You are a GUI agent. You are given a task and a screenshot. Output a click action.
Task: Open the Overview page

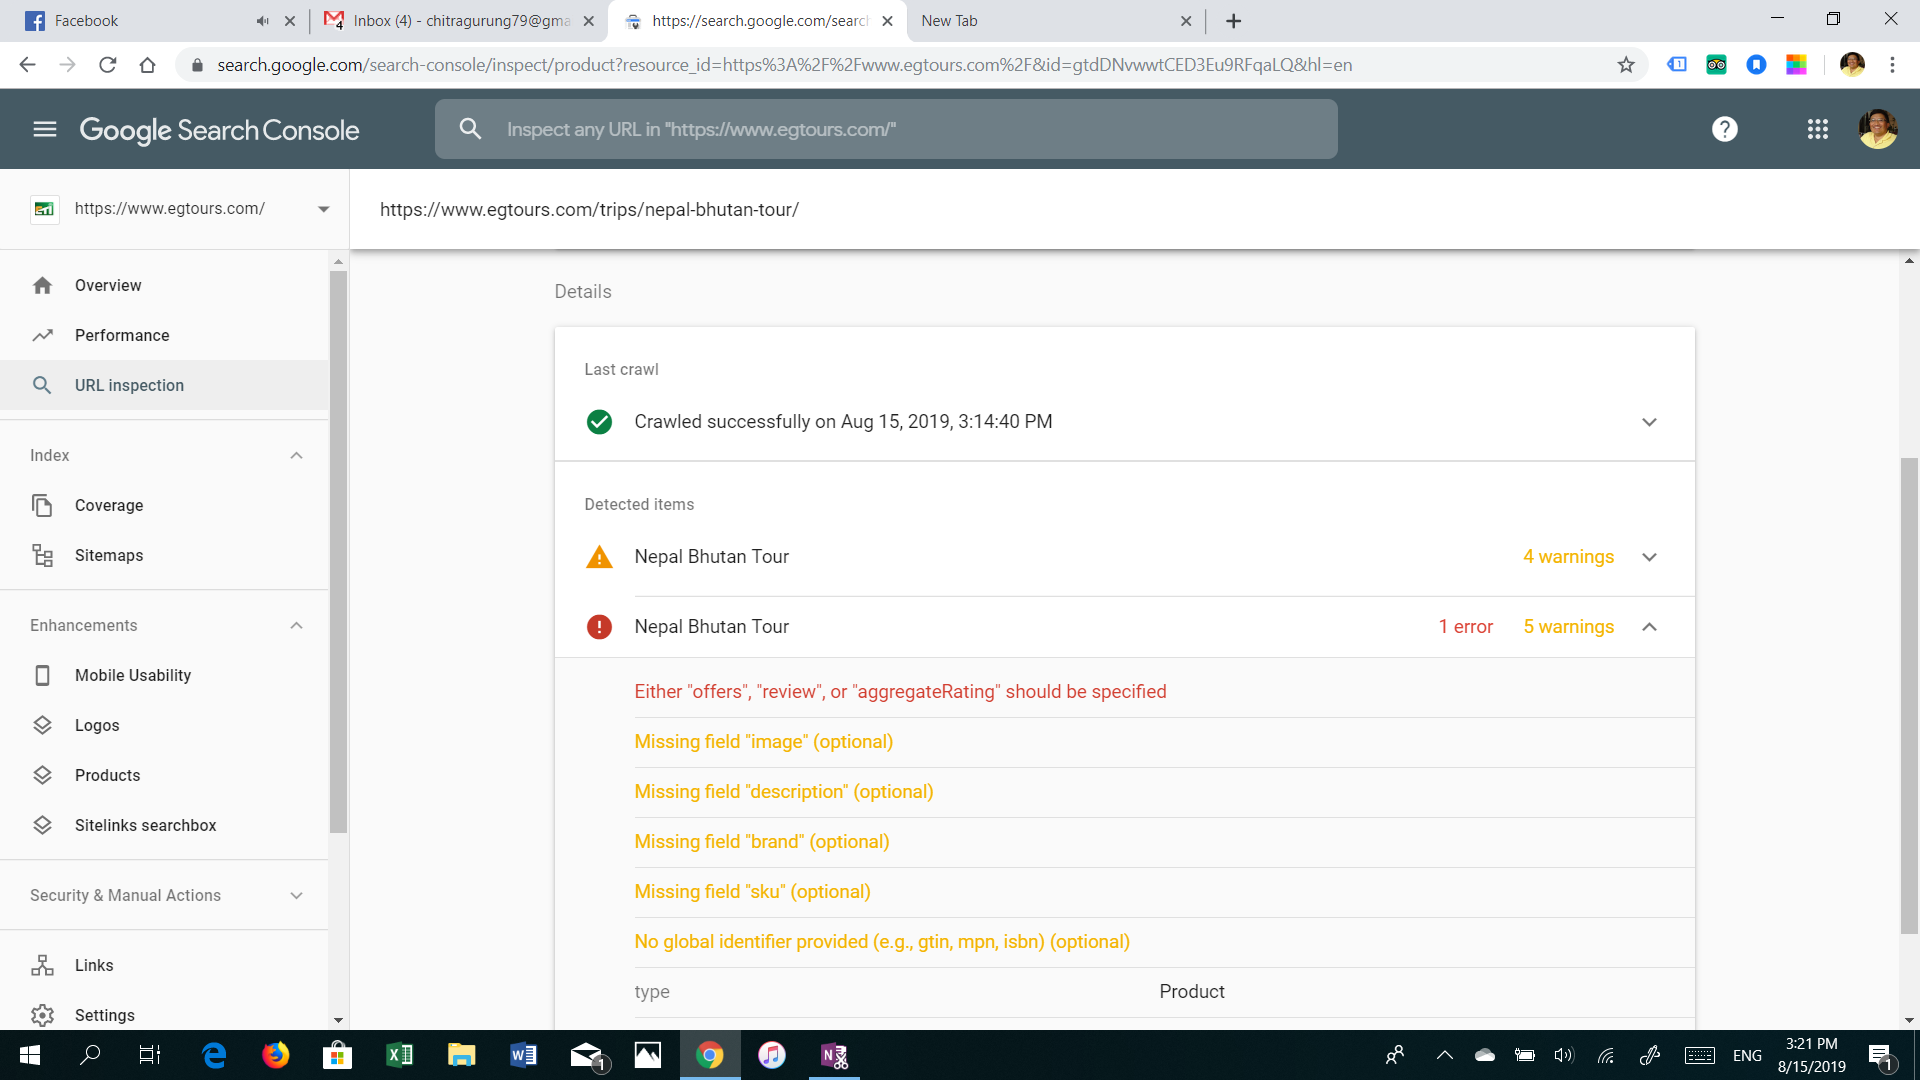coord(108,285)
